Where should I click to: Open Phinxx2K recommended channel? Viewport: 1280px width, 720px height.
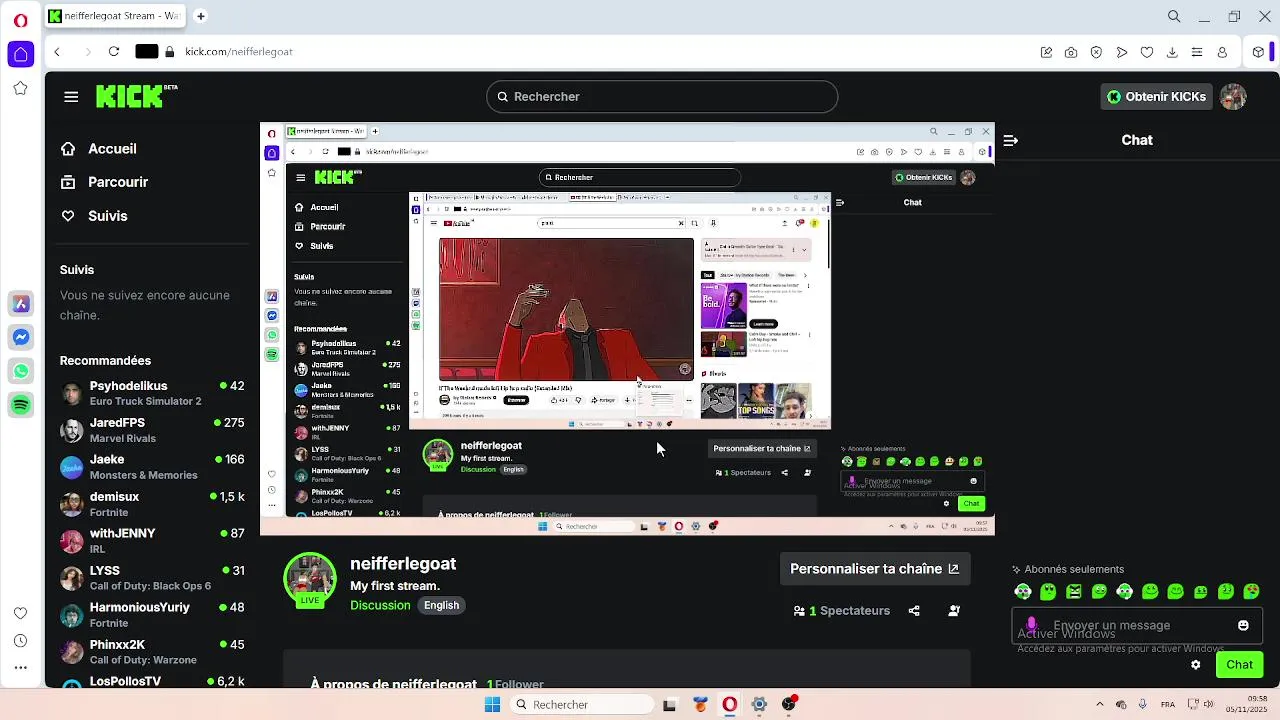coord(152,652)
